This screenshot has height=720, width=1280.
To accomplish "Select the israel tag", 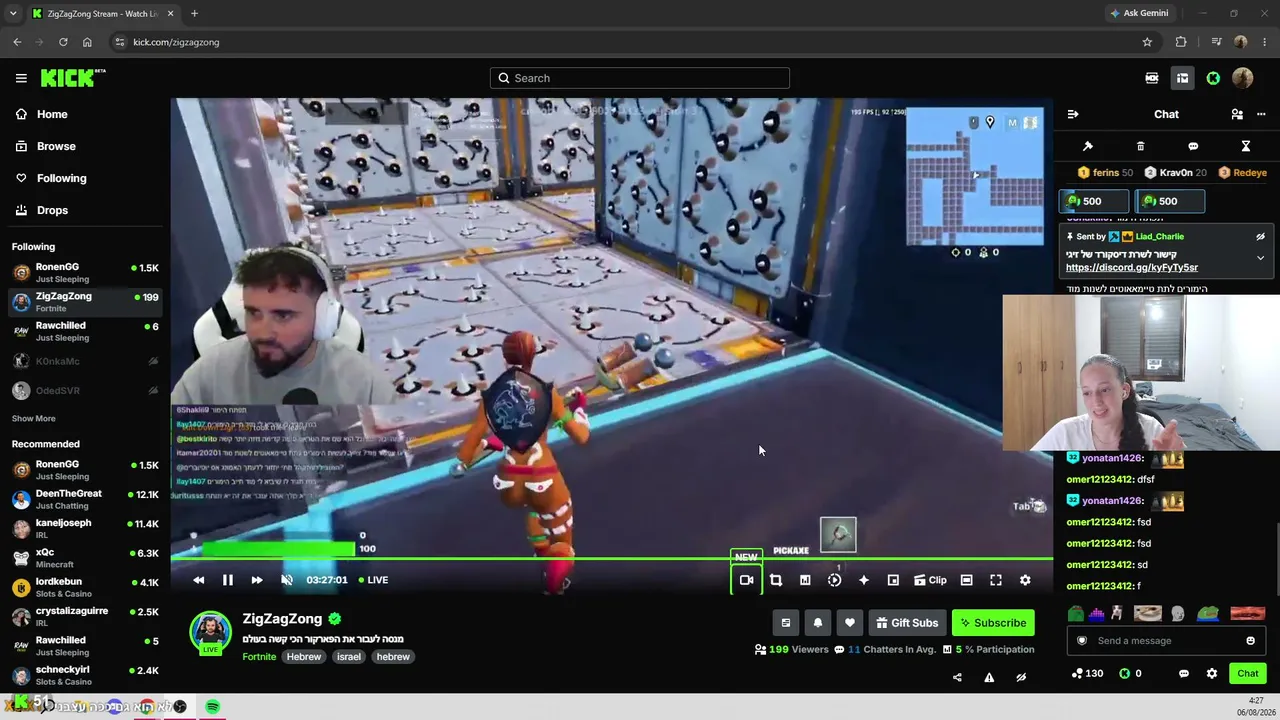I will point(349,657).
